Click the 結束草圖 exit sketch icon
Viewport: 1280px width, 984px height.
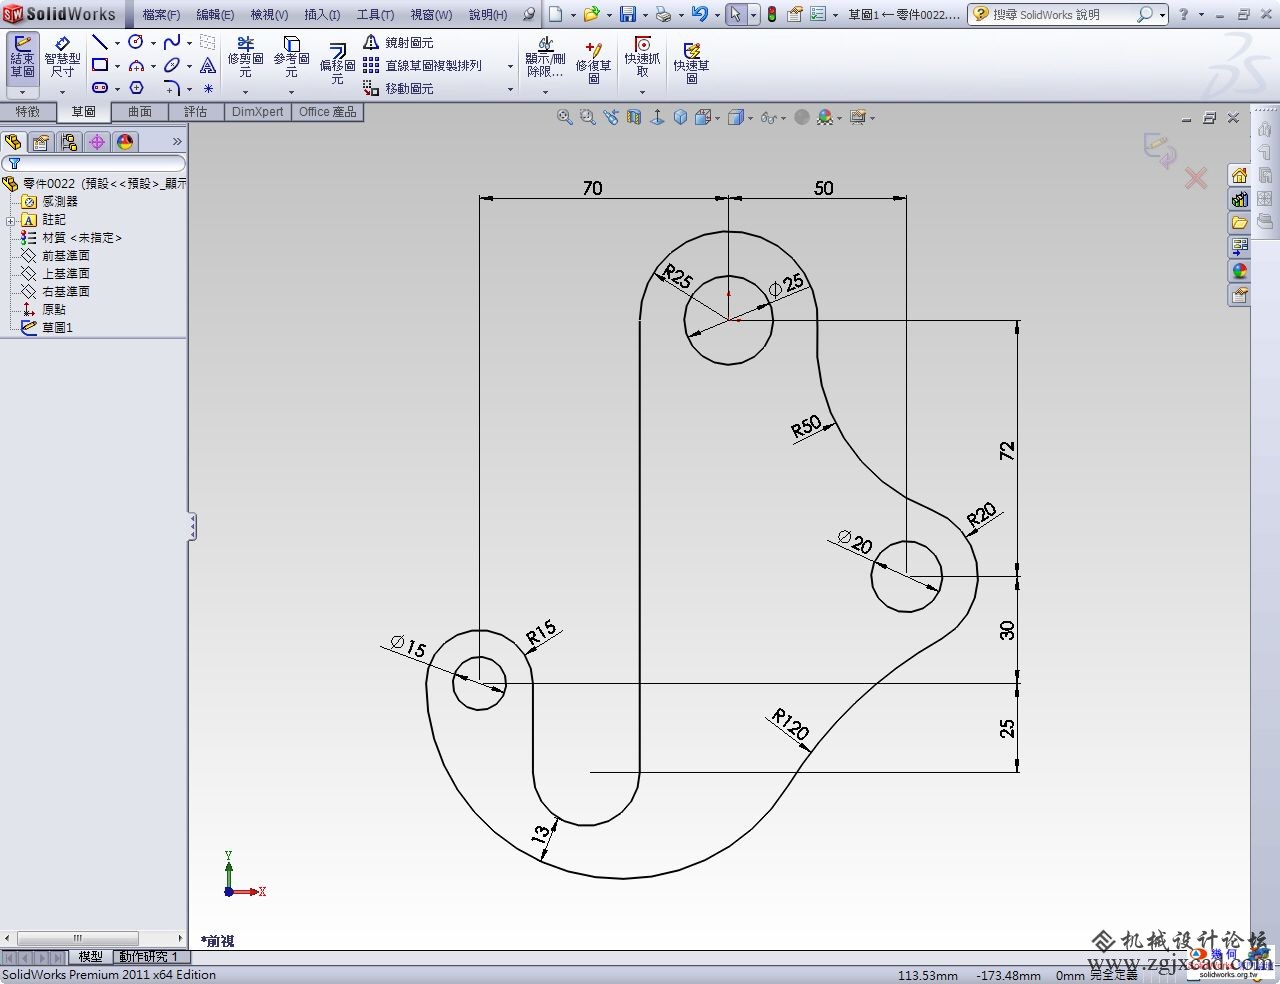tap(23, 56)
